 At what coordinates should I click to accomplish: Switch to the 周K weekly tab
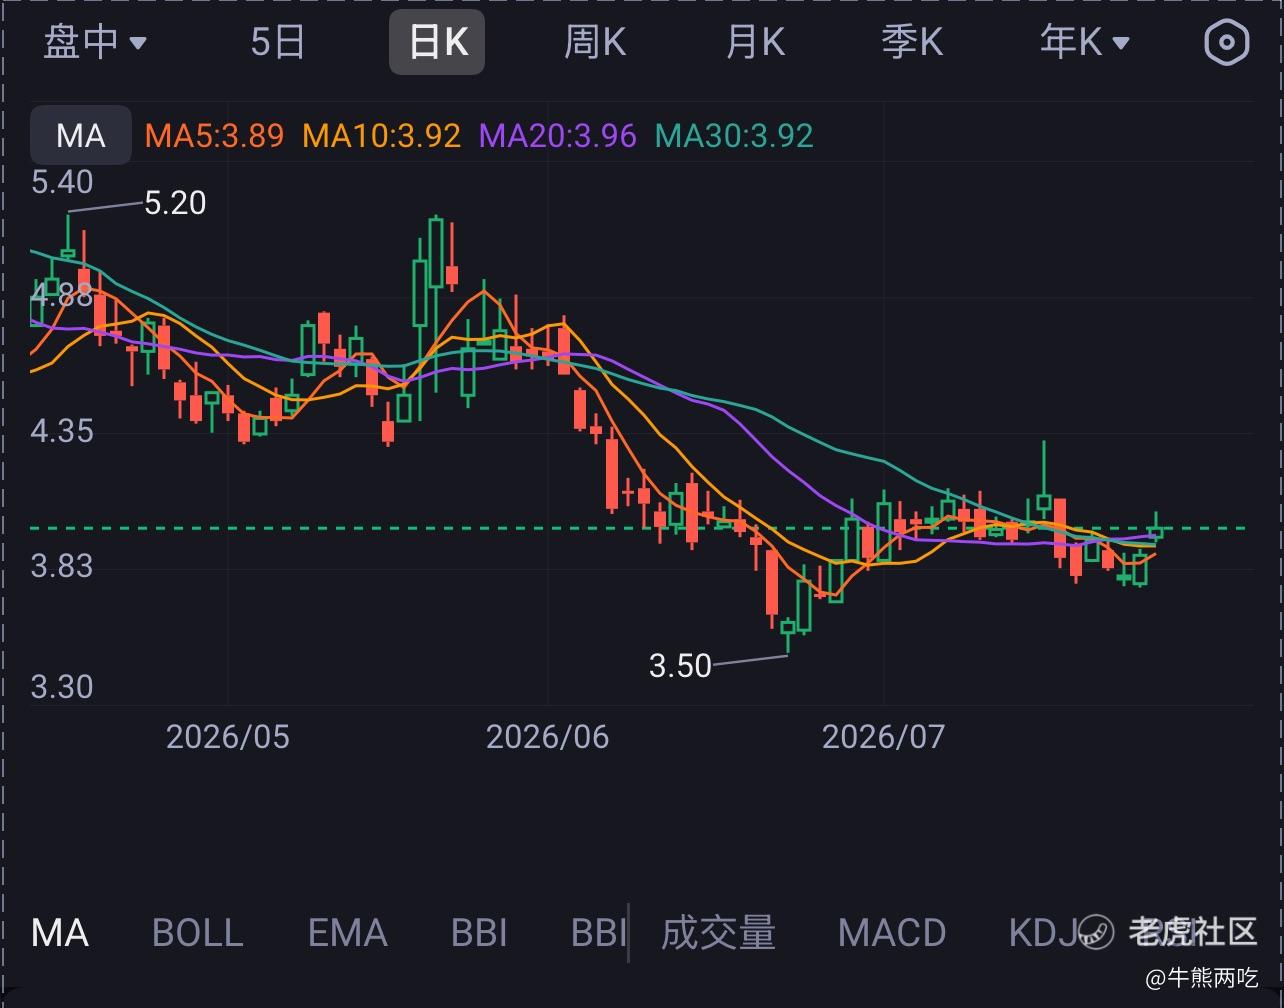point(595,42)
